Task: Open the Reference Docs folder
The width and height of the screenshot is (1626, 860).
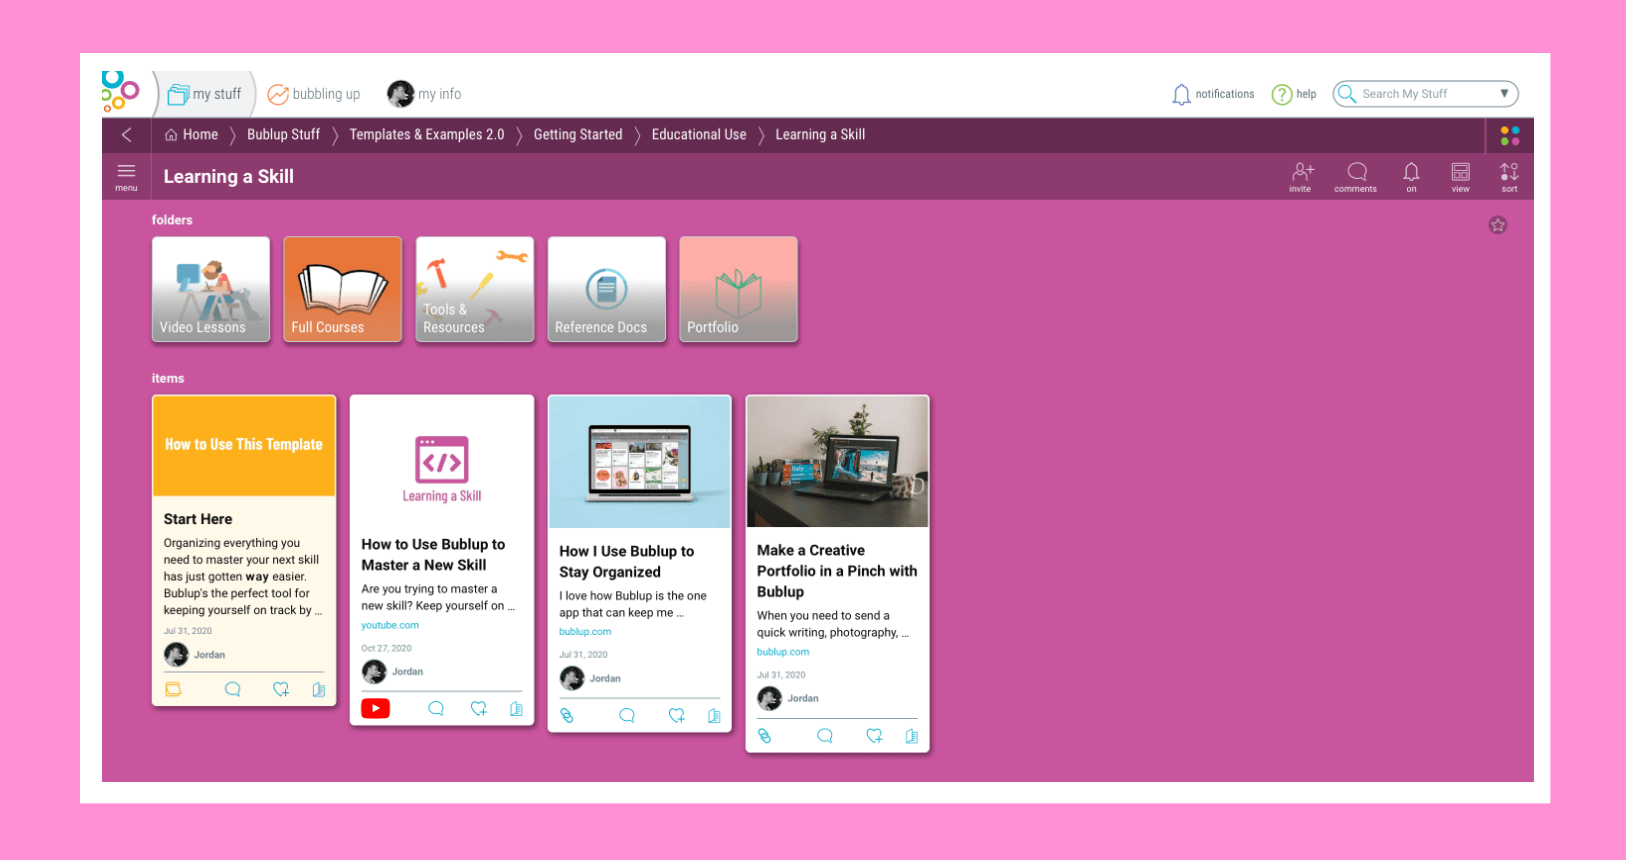Action: [607, 289]
